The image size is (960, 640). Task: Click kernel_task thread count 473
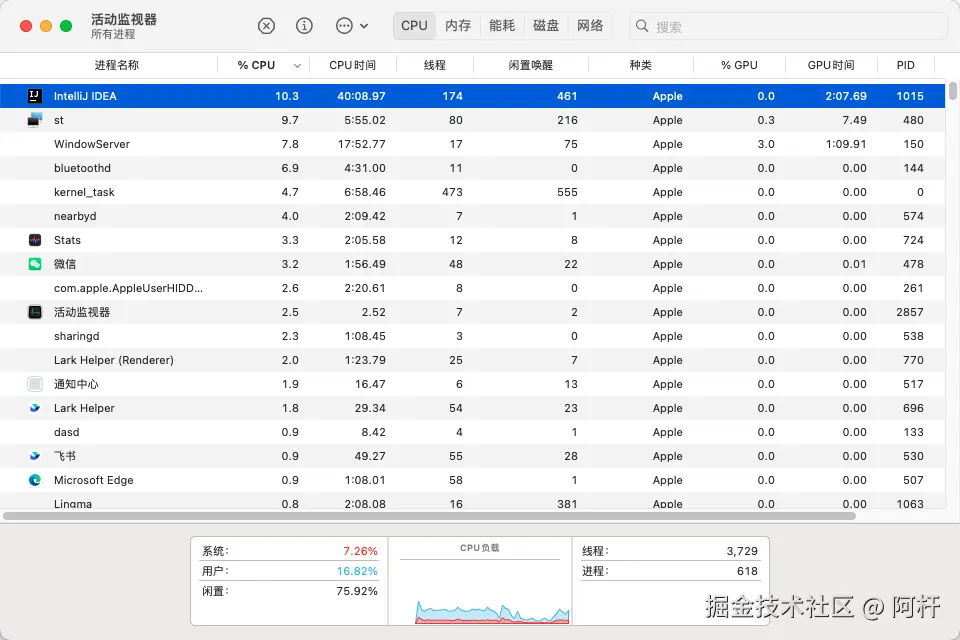point(452,192)
